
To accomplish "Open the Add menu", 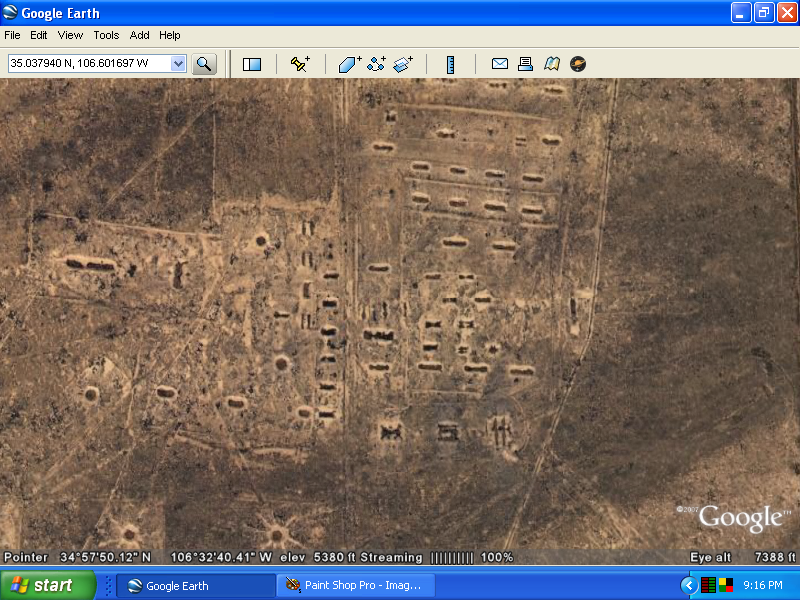I will point(139,35).
